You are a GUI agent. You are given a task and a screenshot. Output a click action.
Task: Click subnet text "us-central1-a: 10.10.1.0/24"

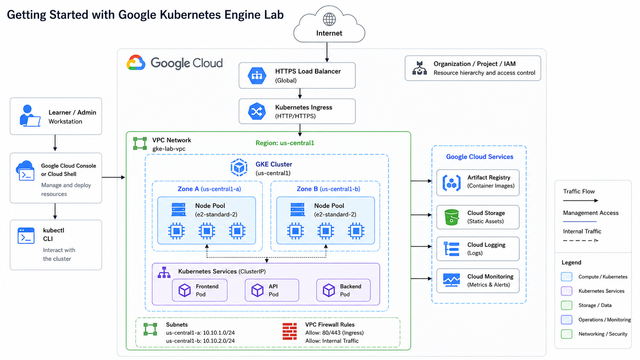click(200, 333)
